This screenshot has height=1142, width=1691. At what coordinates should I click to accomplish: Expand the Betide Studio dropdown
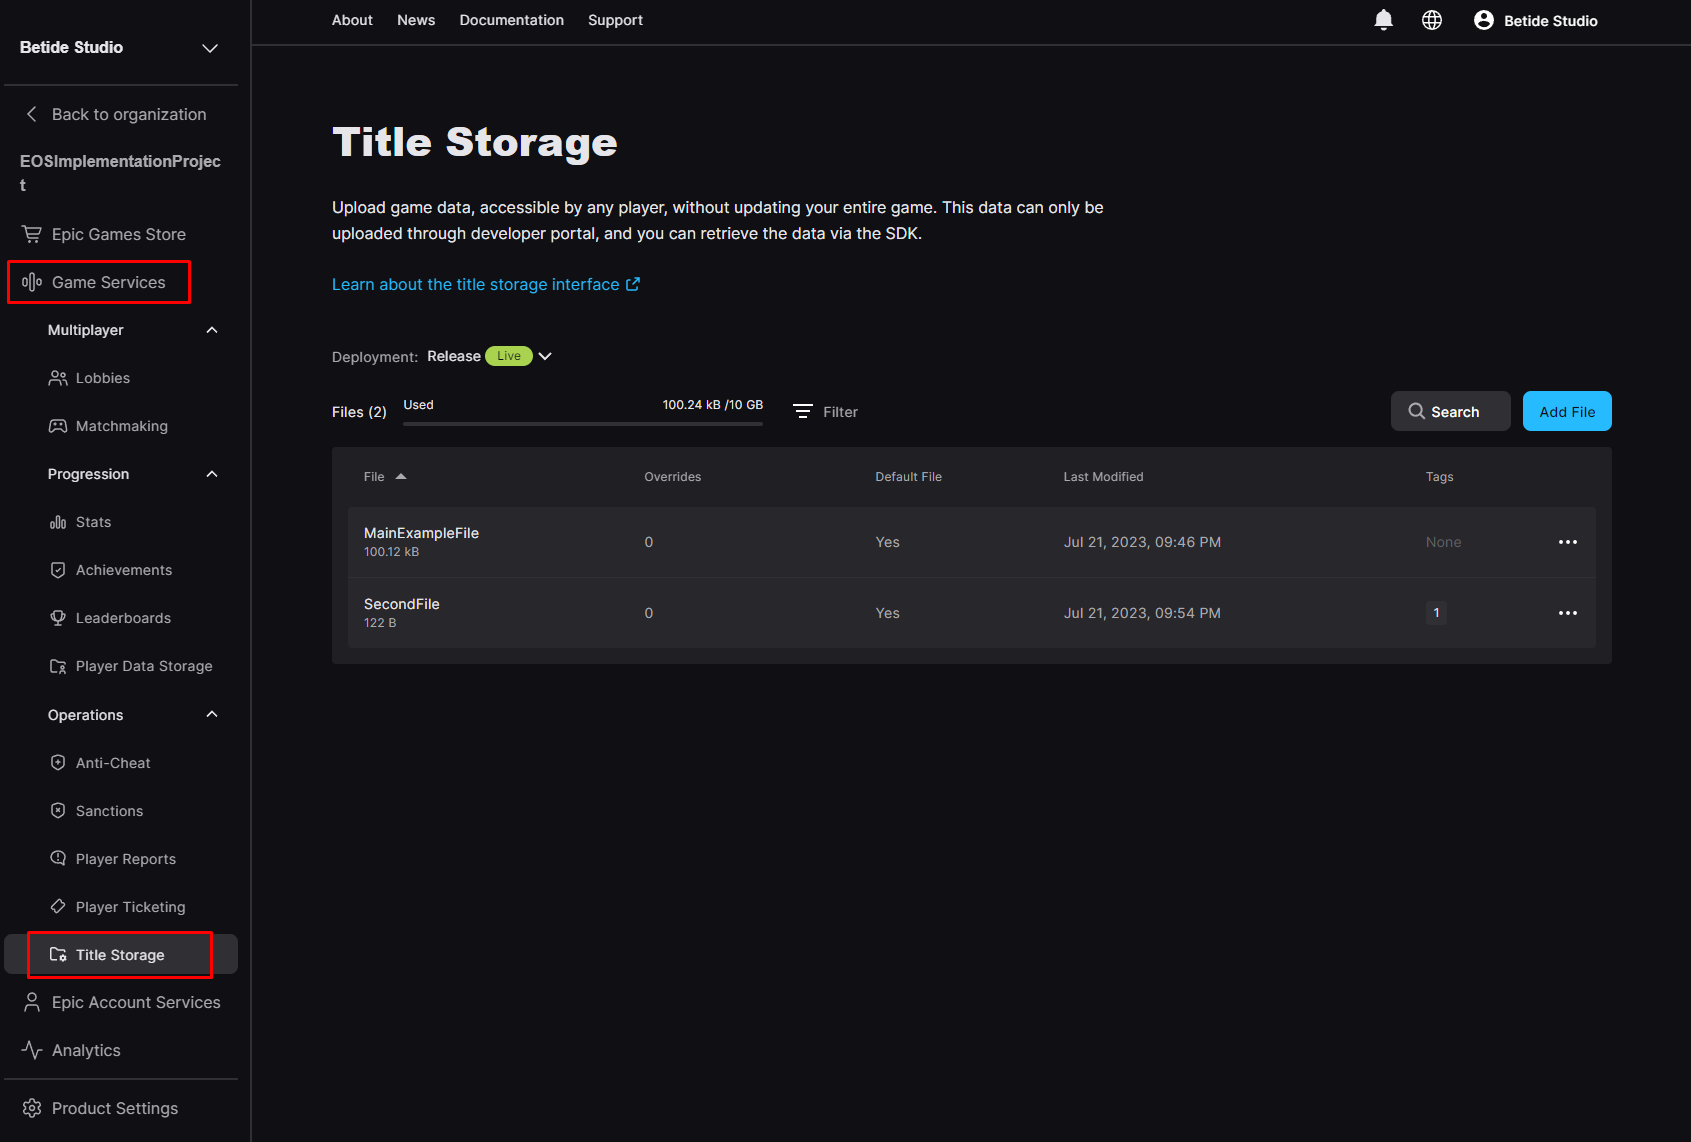pos(209,48)
